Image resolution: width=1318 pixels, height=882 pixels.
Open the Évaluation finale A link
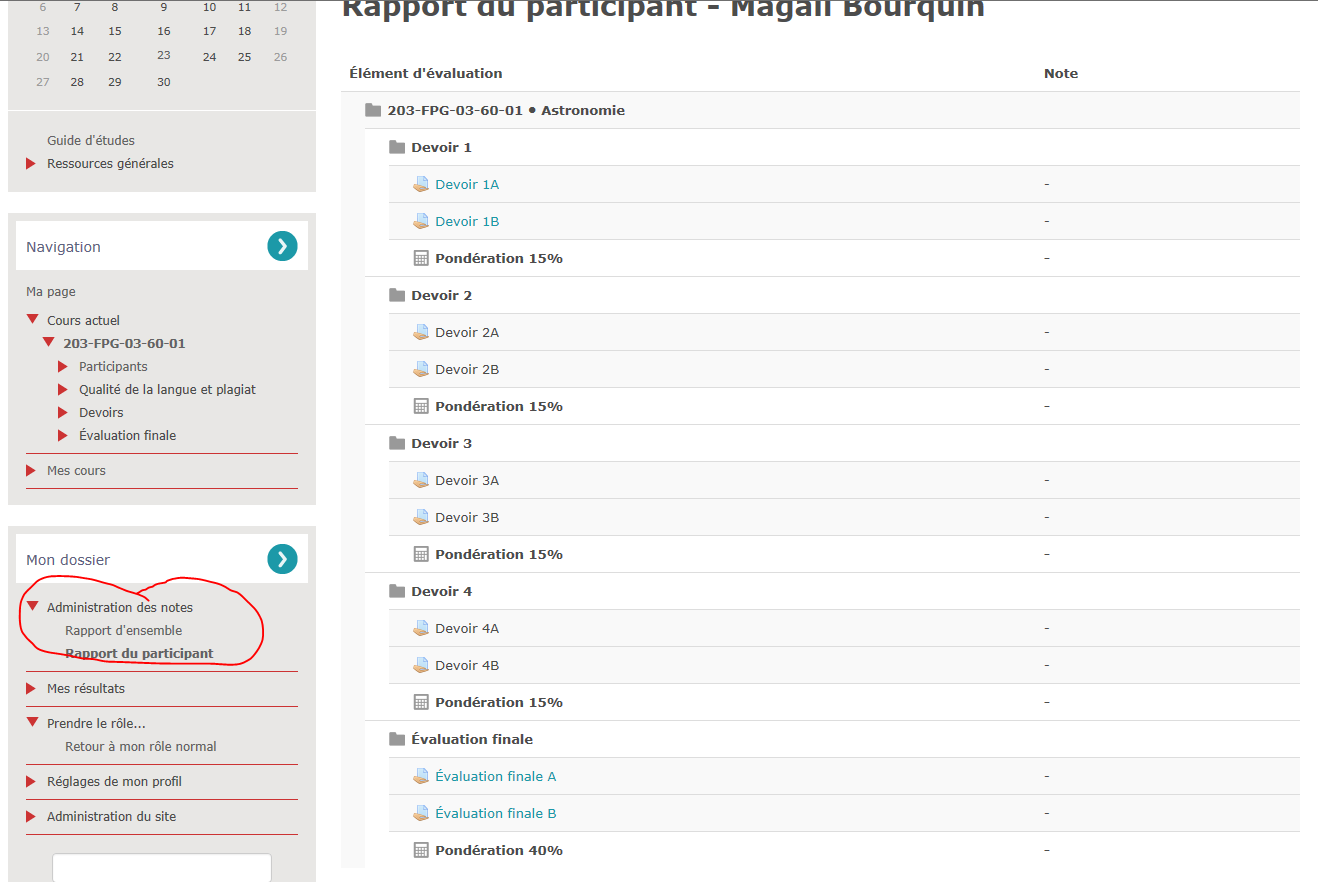pos(495,777)
